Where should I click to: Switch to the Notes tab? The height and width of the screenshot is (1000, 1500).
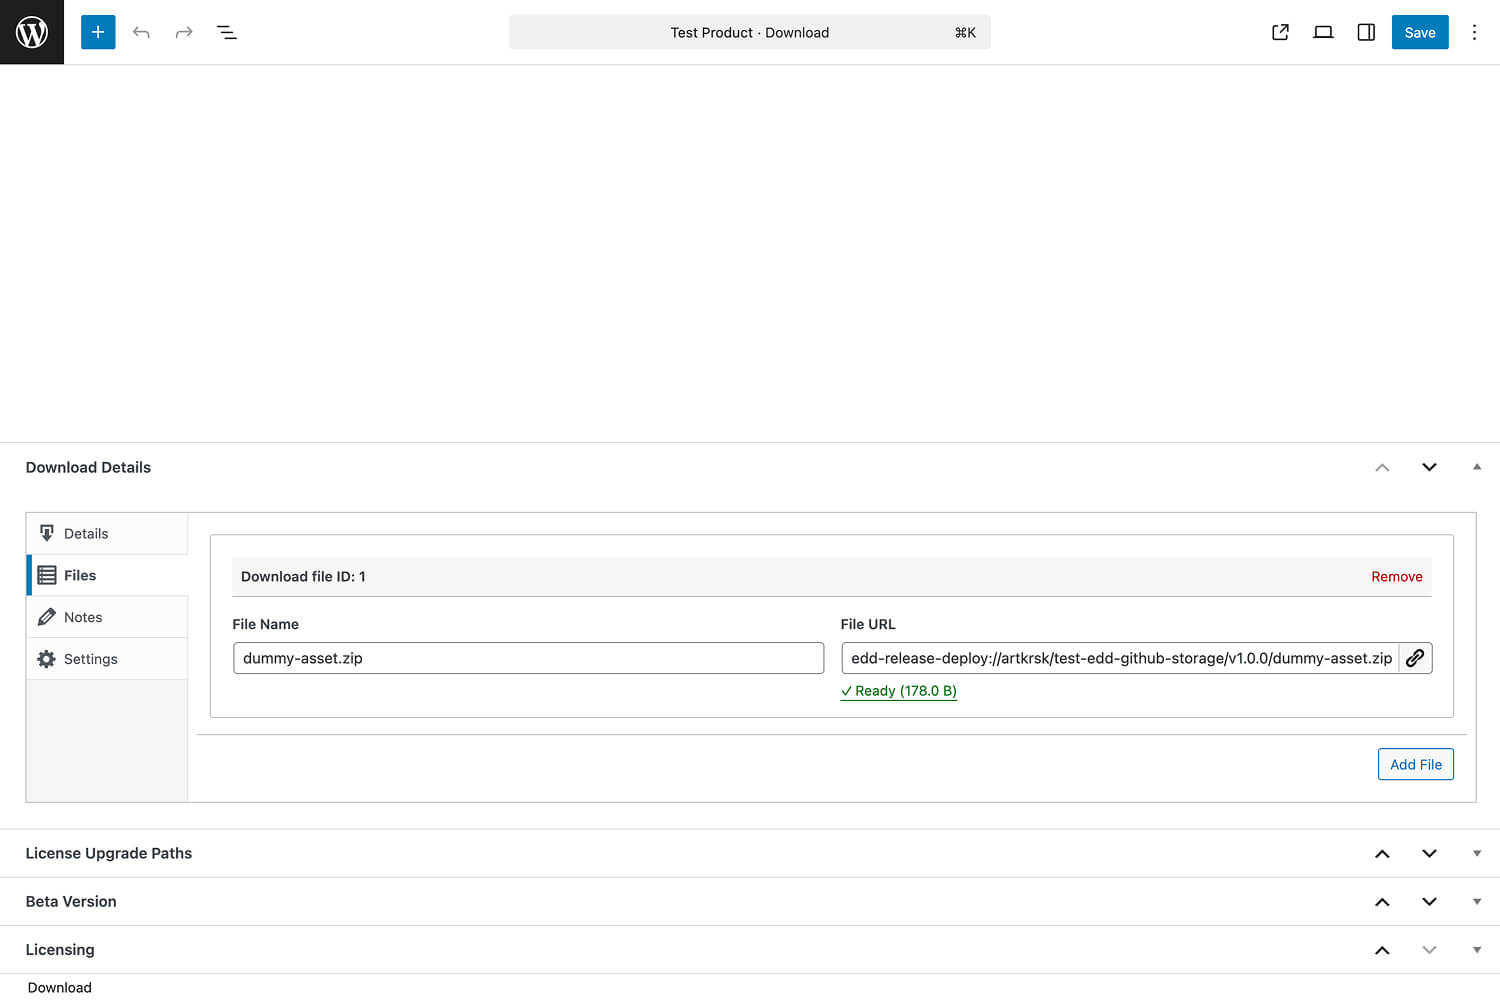pyautogui.click(x=83, y=617)
